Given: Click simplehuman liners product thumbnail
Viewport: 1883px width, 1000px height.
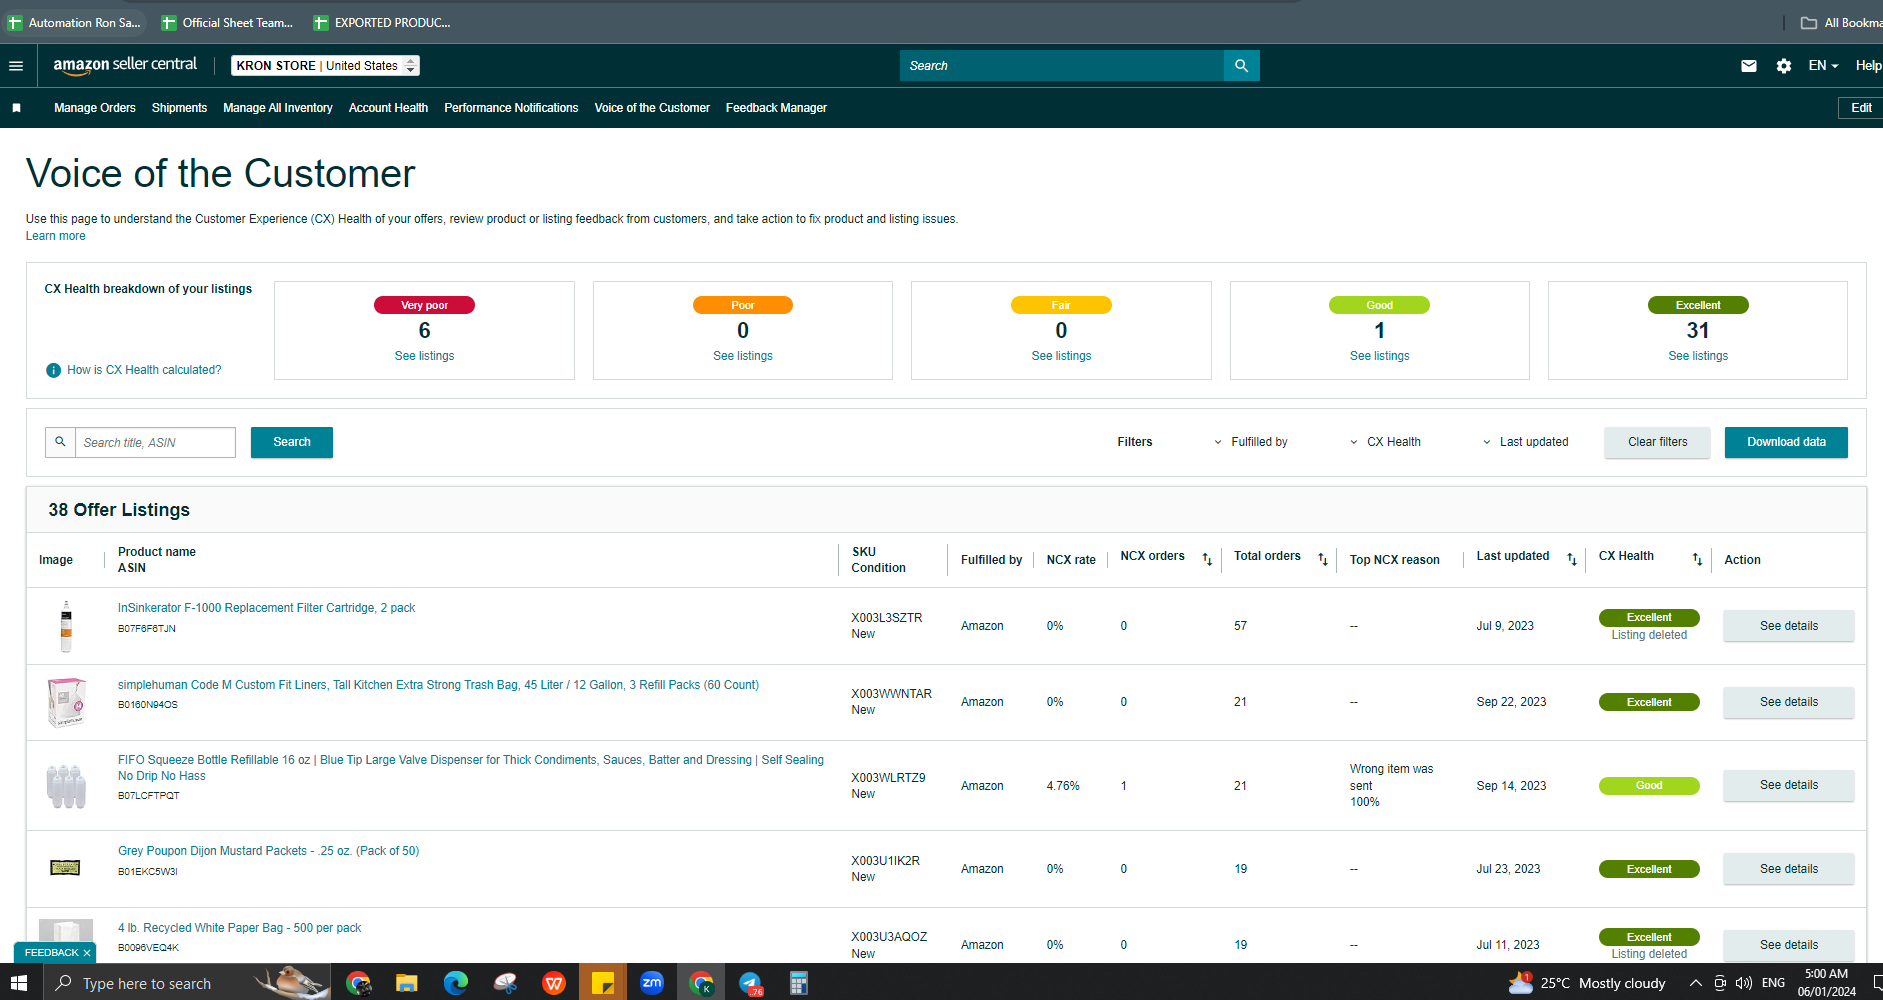Looking at the screenshot, I should (66, 702).
